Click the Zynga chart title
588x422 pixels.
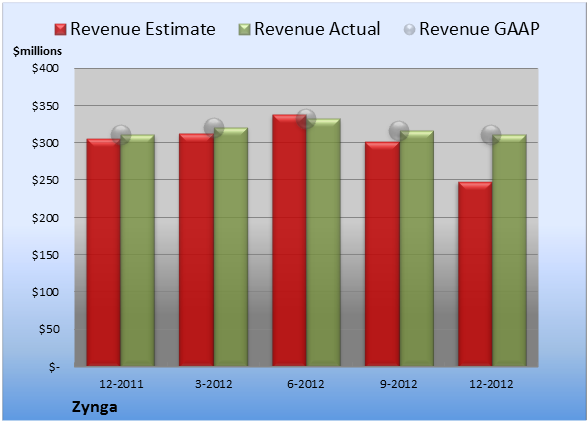(x=94, y=407)
